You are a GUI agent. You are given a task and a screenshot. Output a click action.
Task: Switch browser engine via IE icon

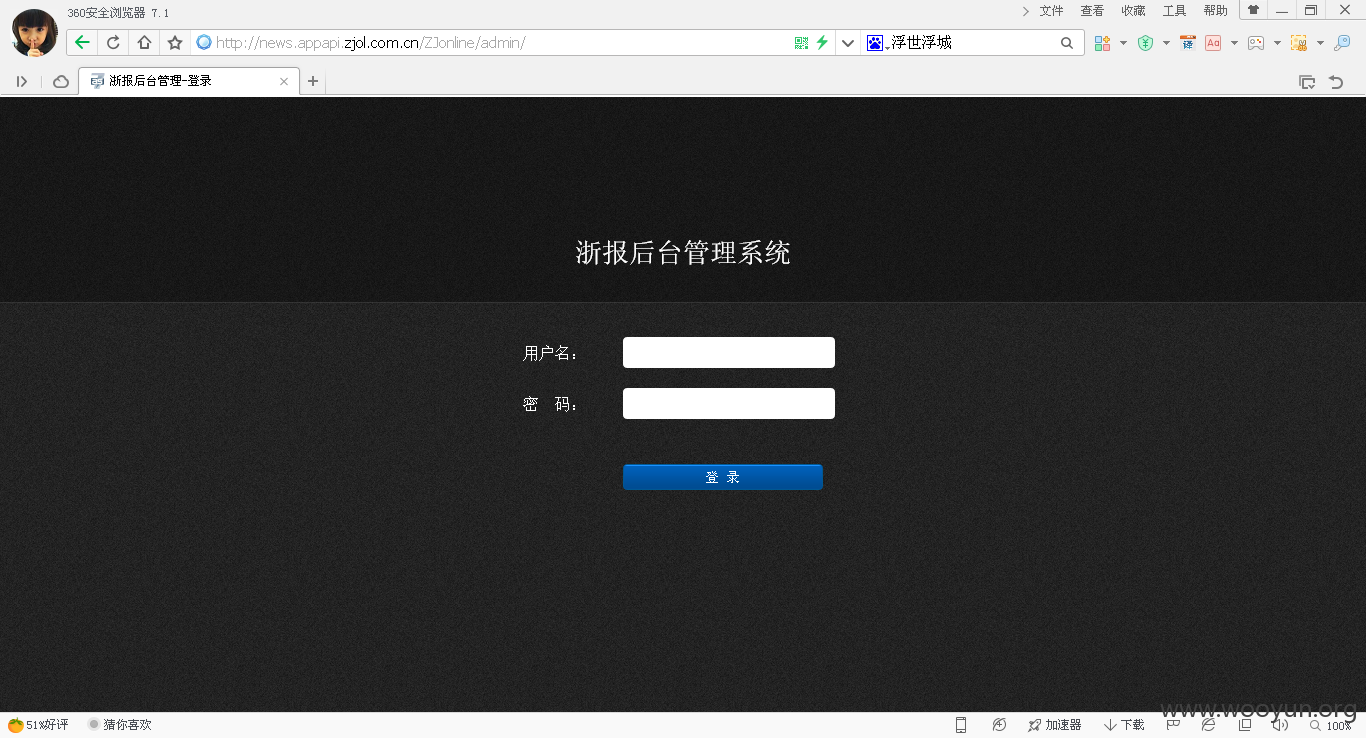[1209, 725]
